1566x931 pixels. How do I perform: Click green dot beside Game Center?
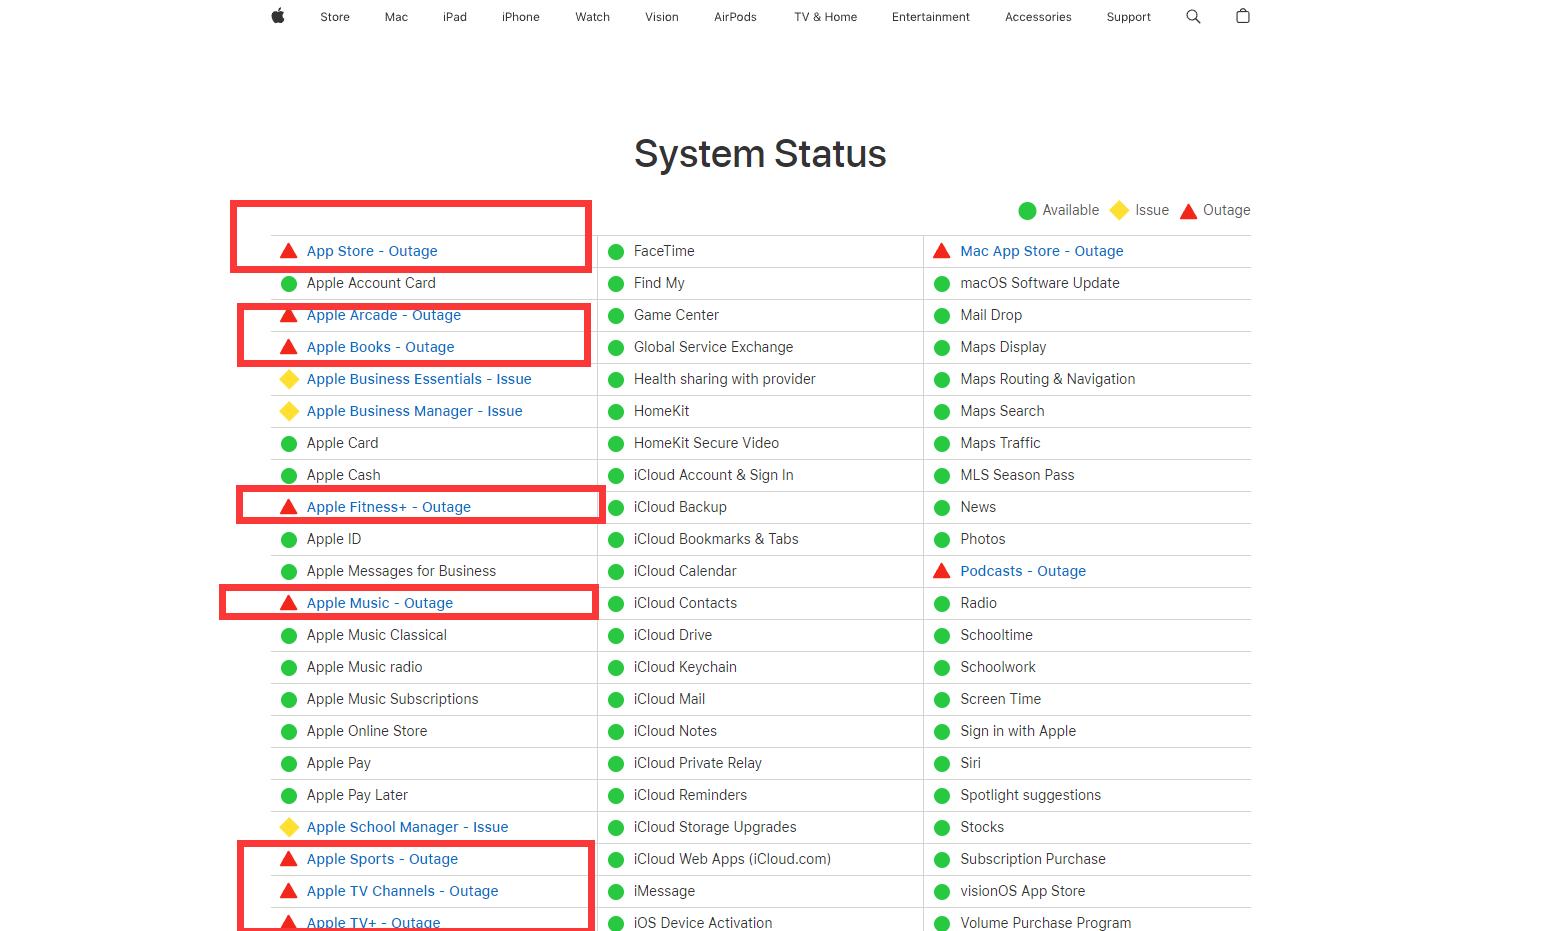(616, 316)
